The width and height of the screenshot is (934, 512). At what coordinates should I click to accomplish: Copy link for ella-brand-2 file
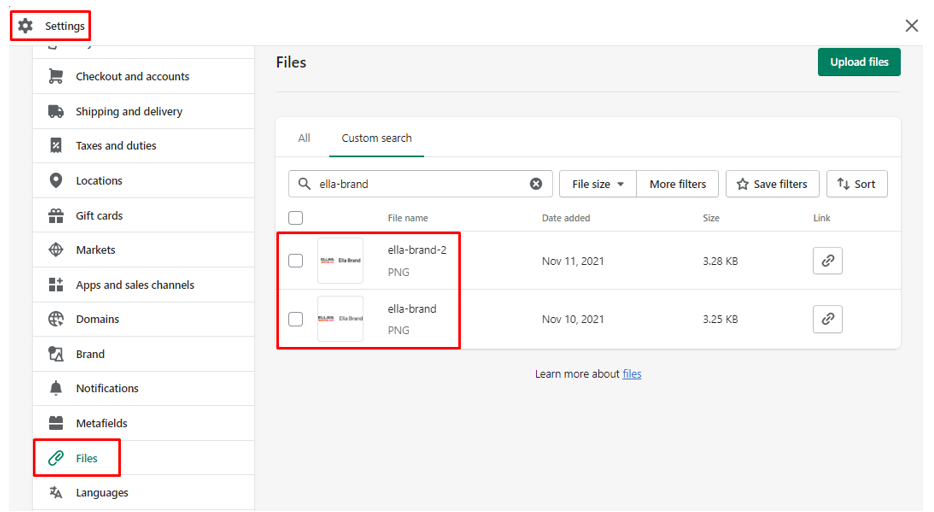coord(827,261)
